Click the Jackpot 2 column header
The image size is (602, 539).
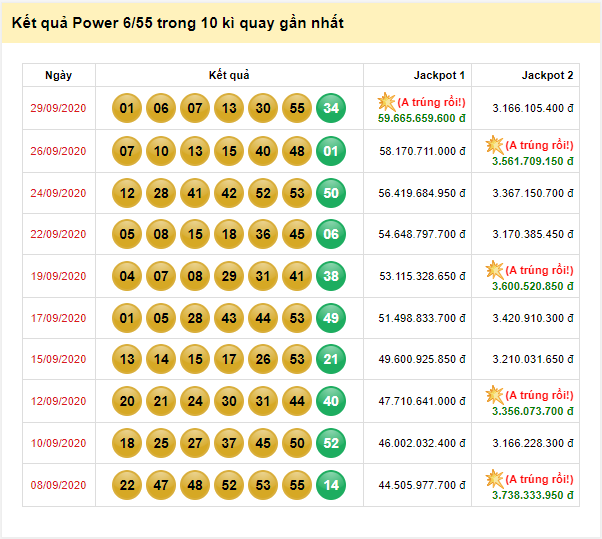coord(547,76)
